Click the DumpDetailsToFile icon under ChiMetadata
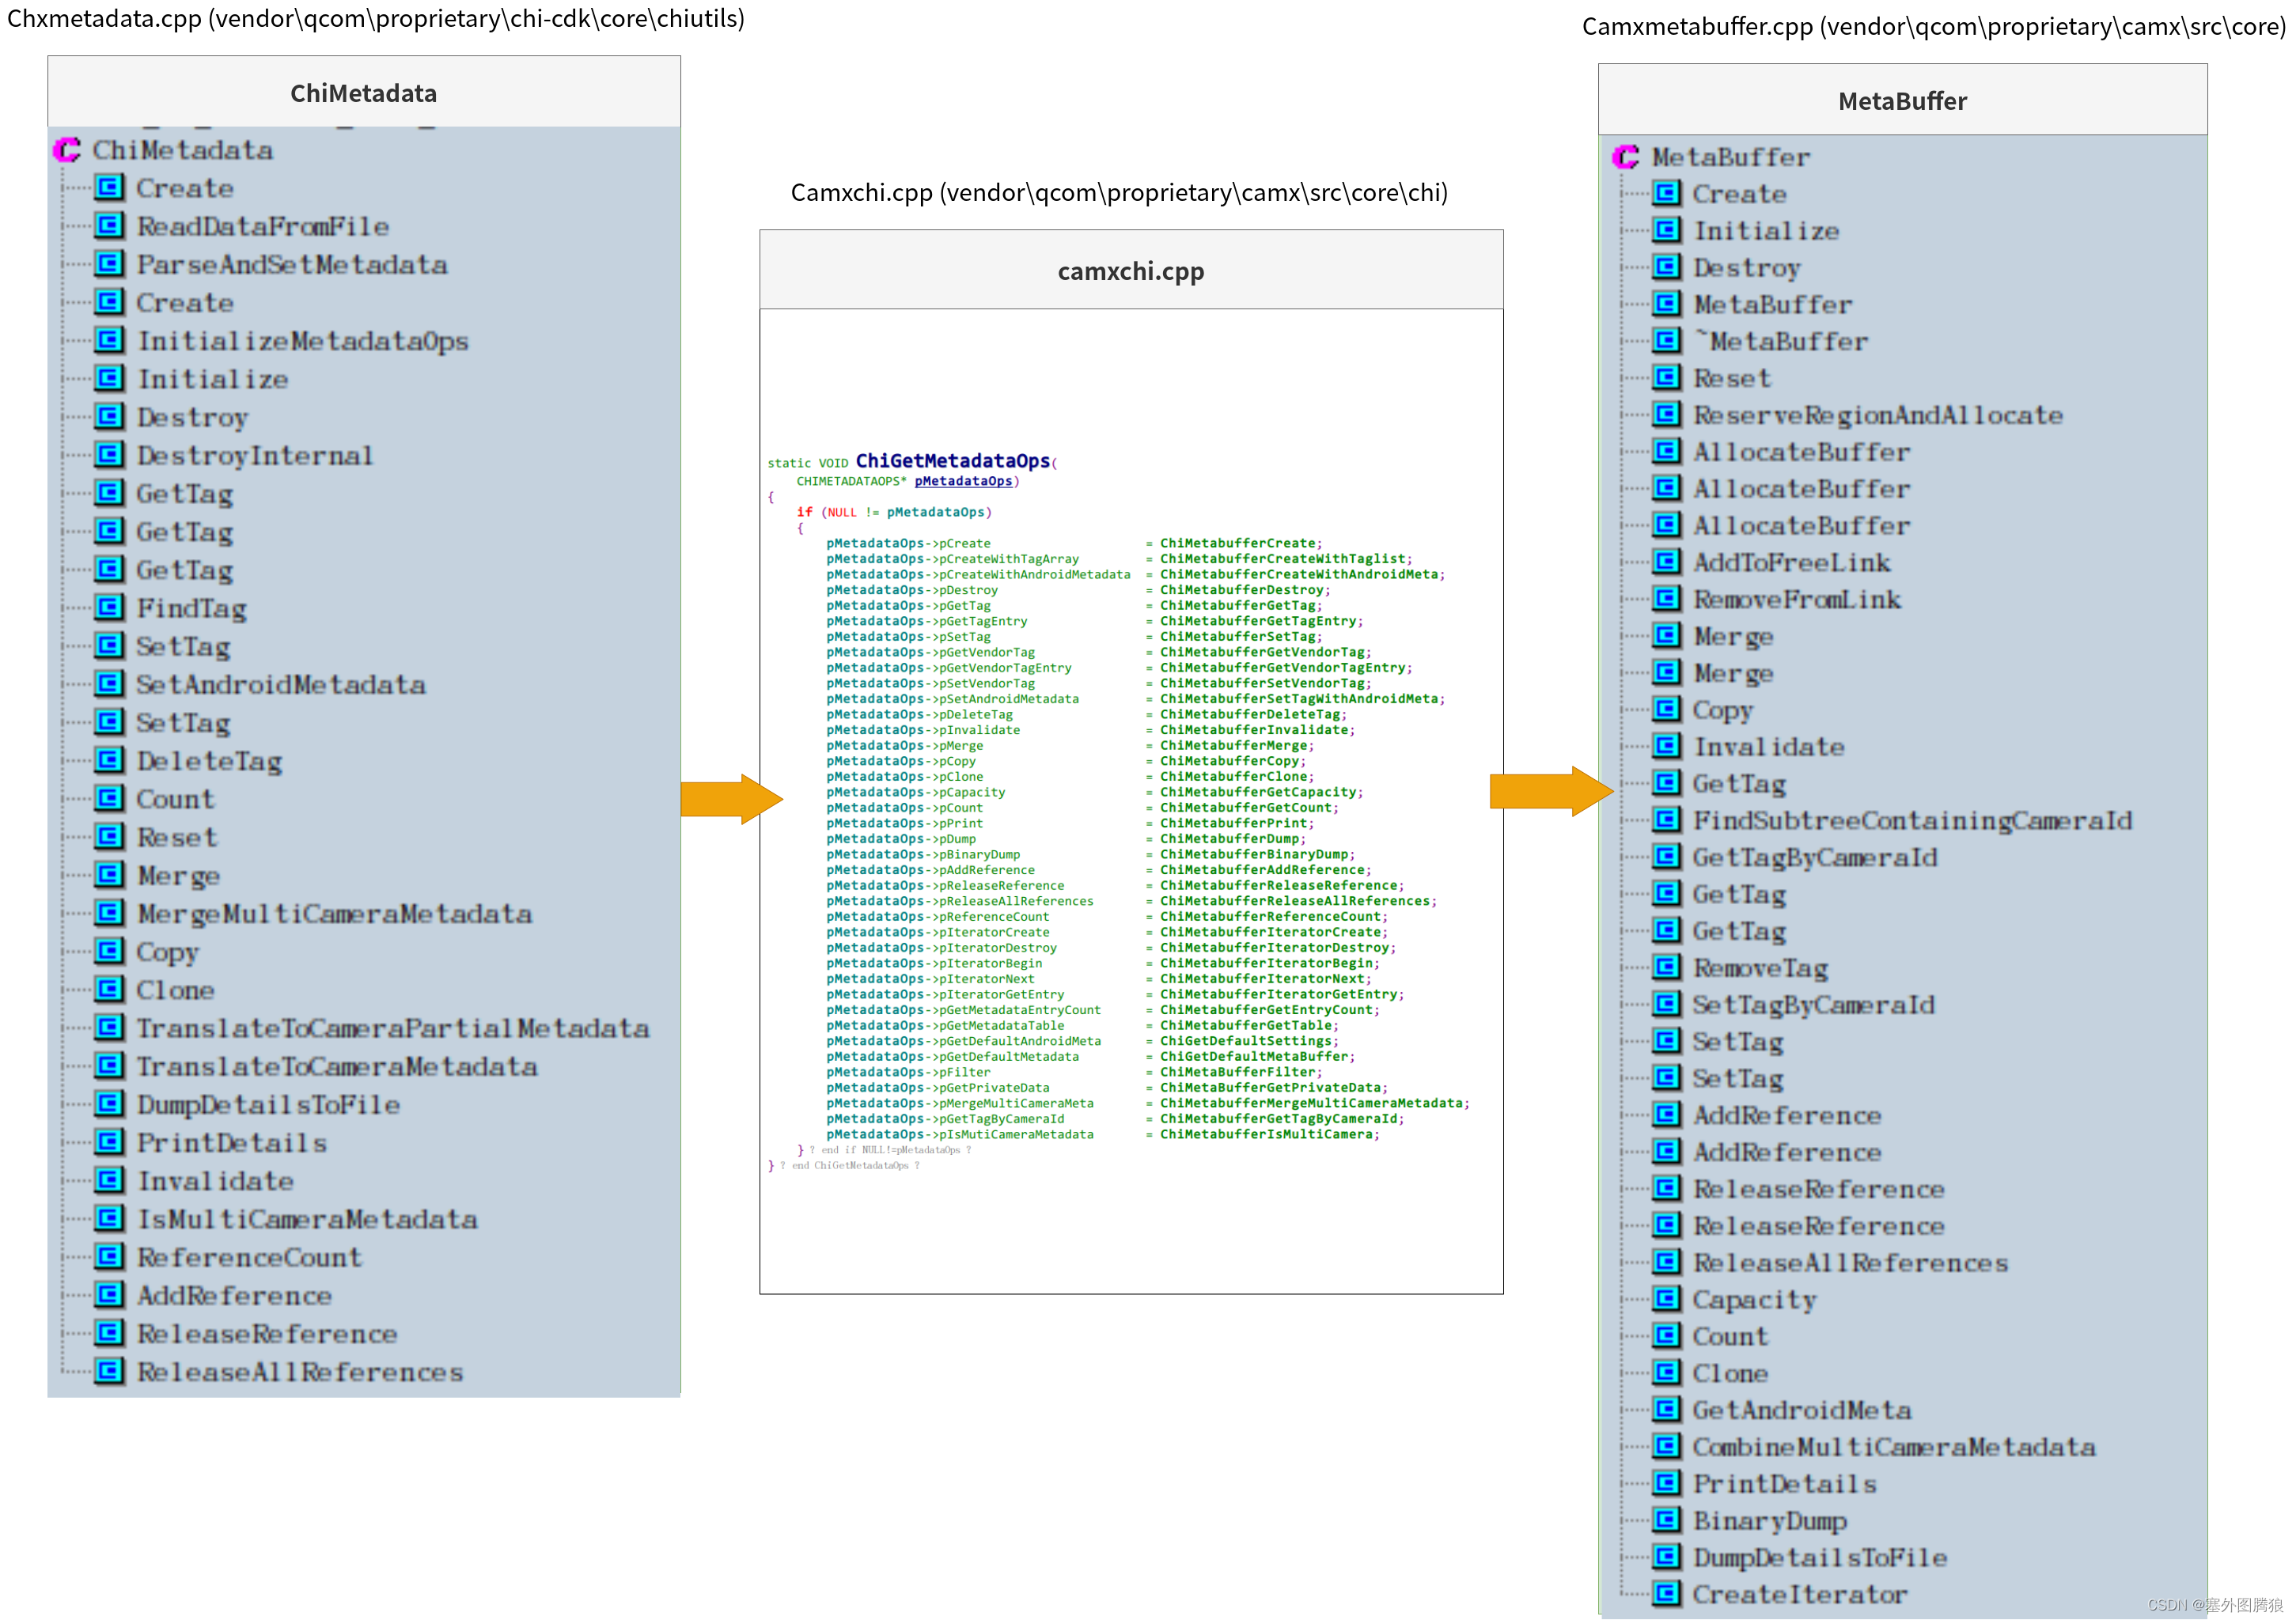The width and height of the screenshot is (2296, 1620). point(109,1104)
